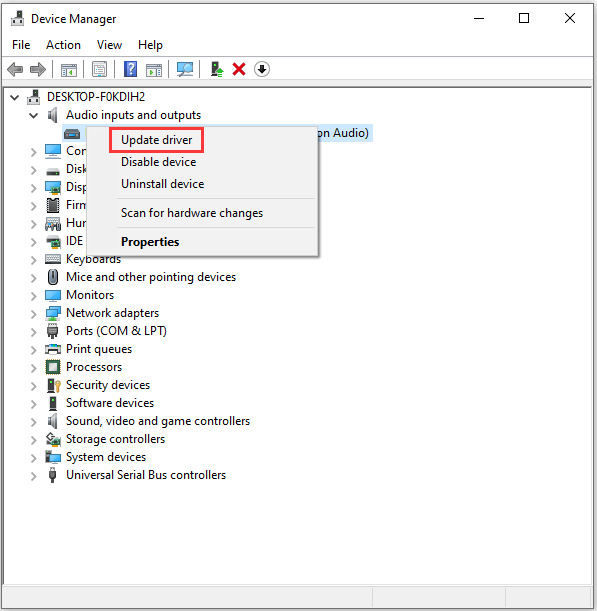
Task: Collapse the Audio inputs and outputs category
Action: point(34,115)
